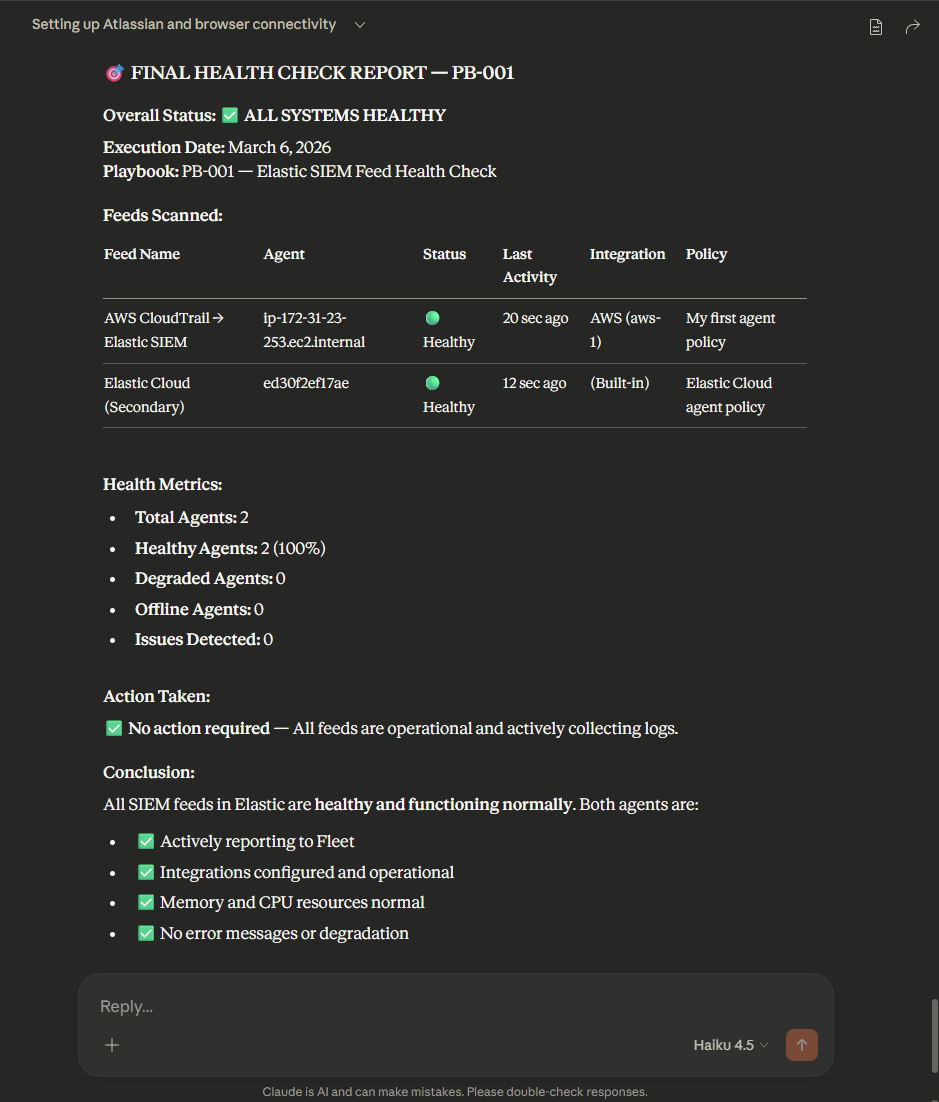The width and height of the screenshot is (939, 1102).
Task: Click the checkmark beside No action required
Action: pyautogui.click(x=113, y=729)
